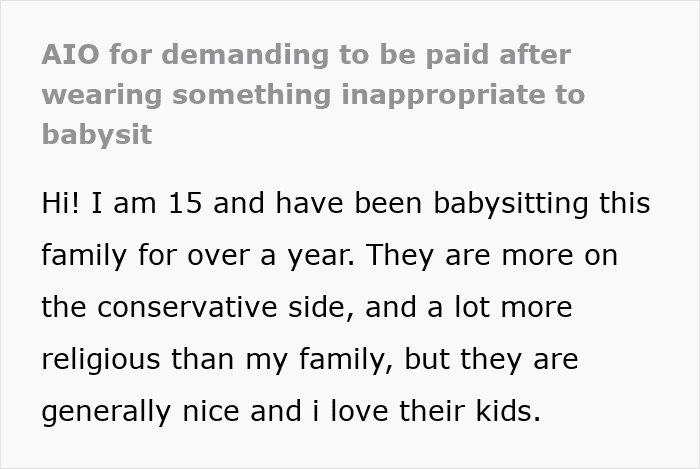
Task: Click the word 'demanding' in the title
Action: pyautogui.click(x=245, y=55)
